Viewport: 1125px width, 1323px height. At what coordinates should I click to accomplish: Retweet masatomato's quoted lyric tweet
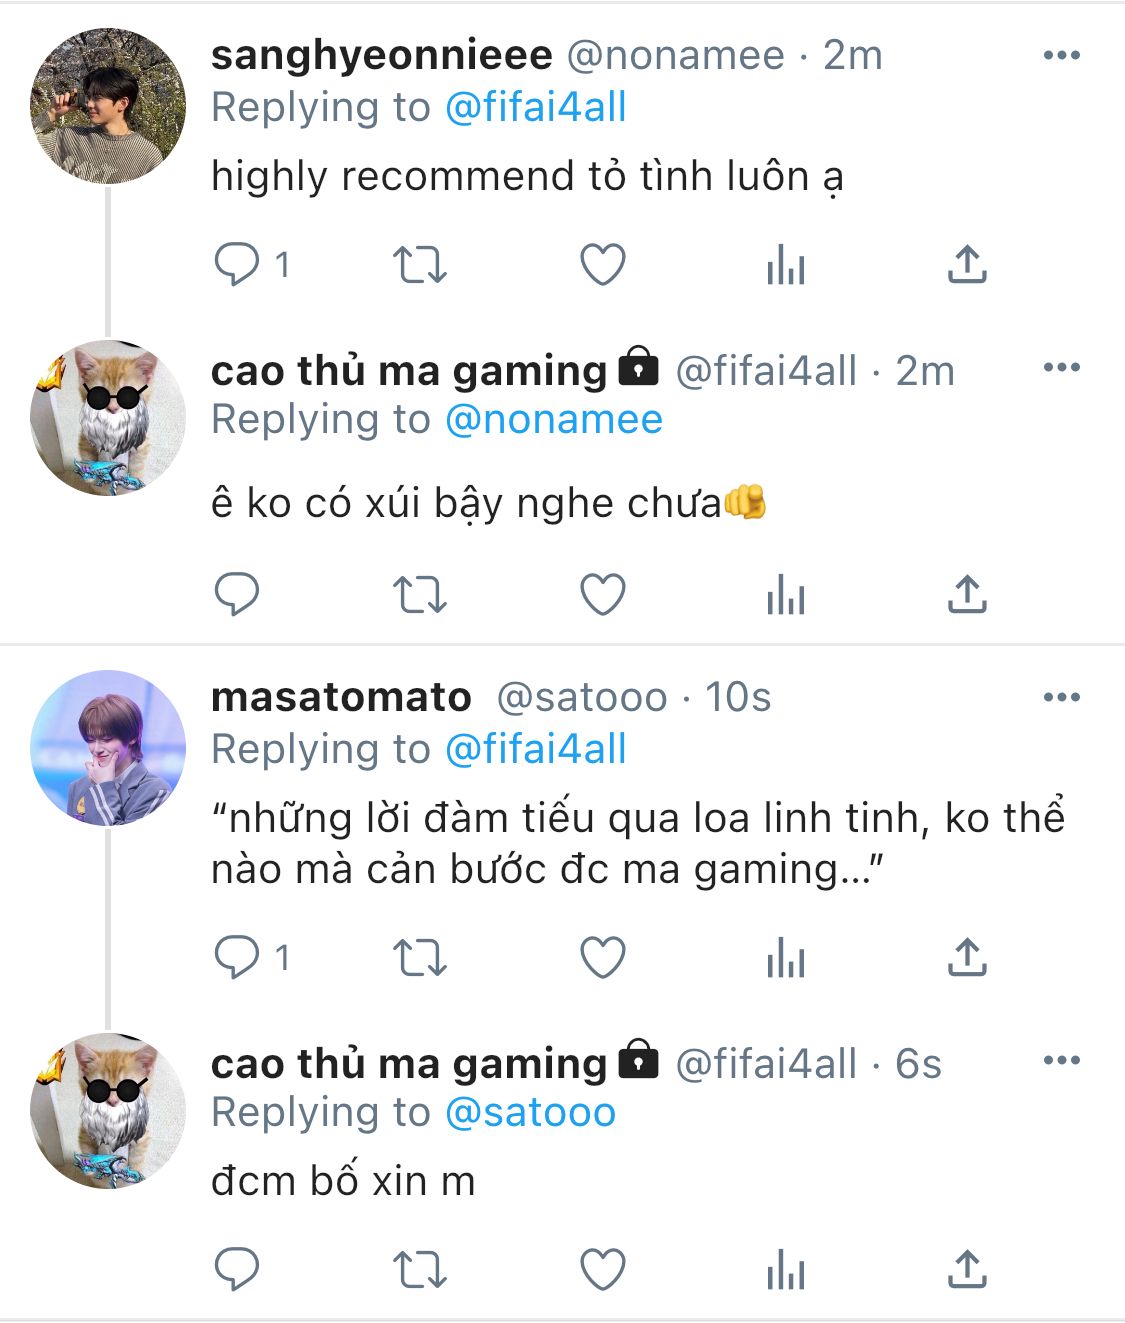tap(419, 957)
